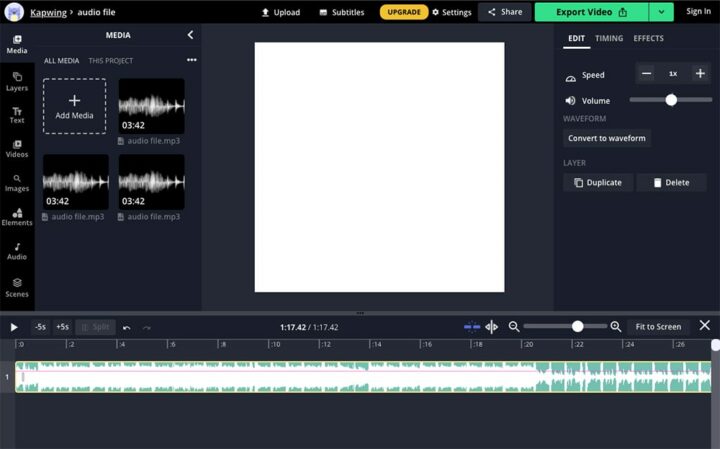Click the Duplicate layer button
720x449 pixels.
pyautogui.click(x=598, y=182)
